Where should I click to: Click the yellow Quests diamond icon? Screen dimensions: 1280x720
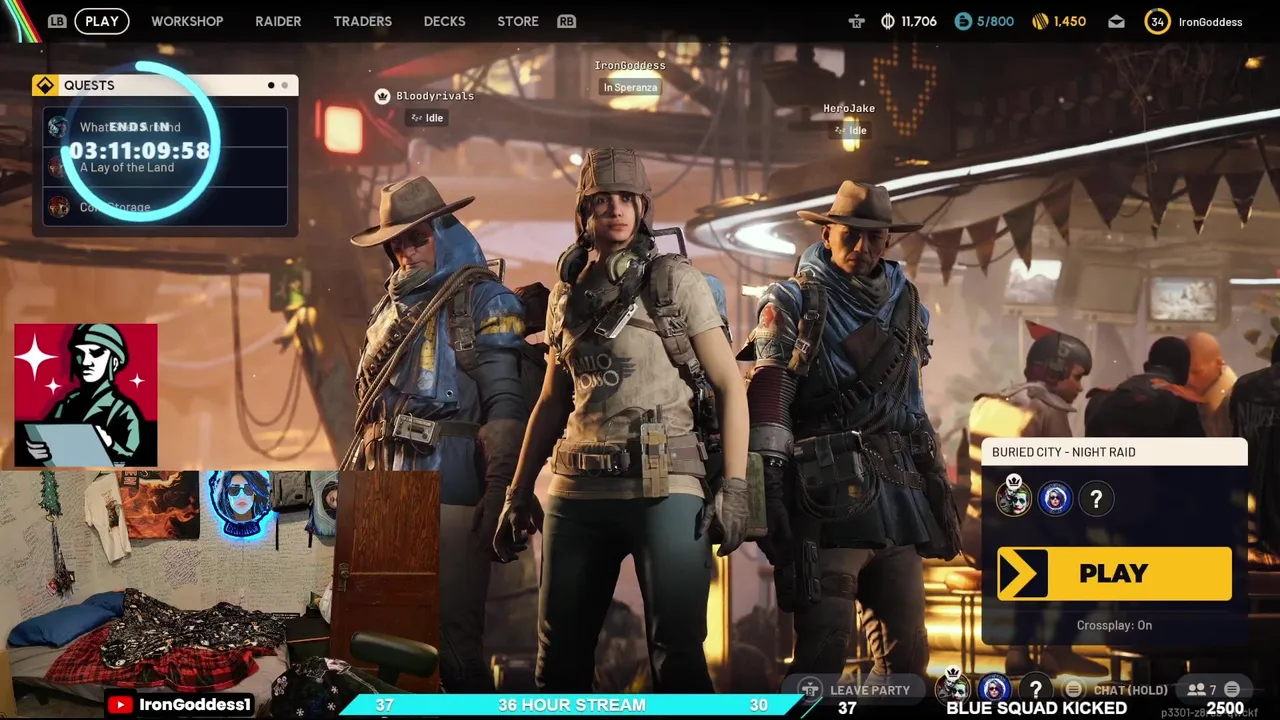44,85
